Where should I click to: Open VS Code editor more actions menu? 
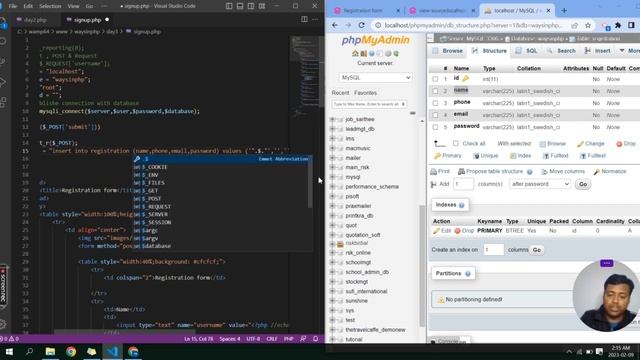click(x=315, y=19)
